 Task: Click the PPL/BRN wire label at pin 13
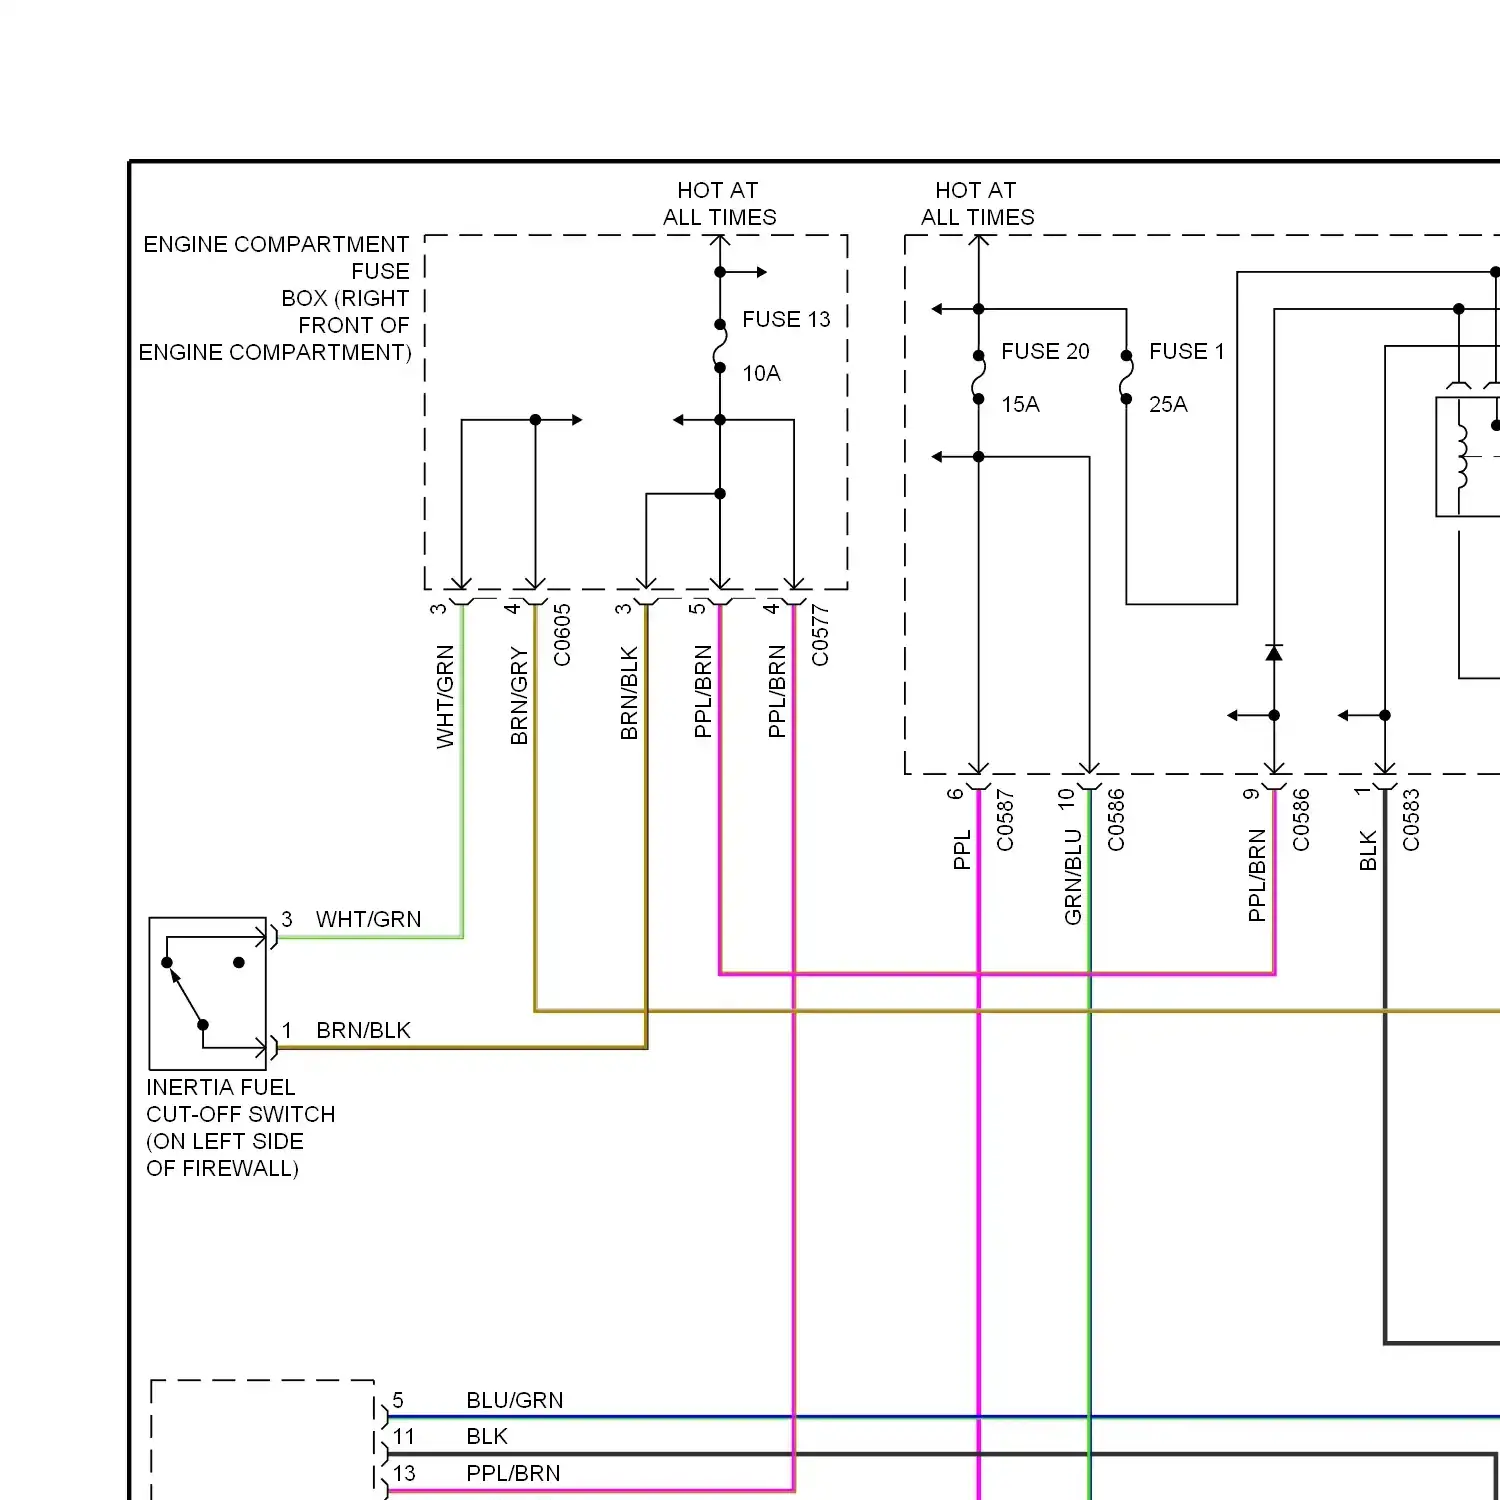point(513,1473)
